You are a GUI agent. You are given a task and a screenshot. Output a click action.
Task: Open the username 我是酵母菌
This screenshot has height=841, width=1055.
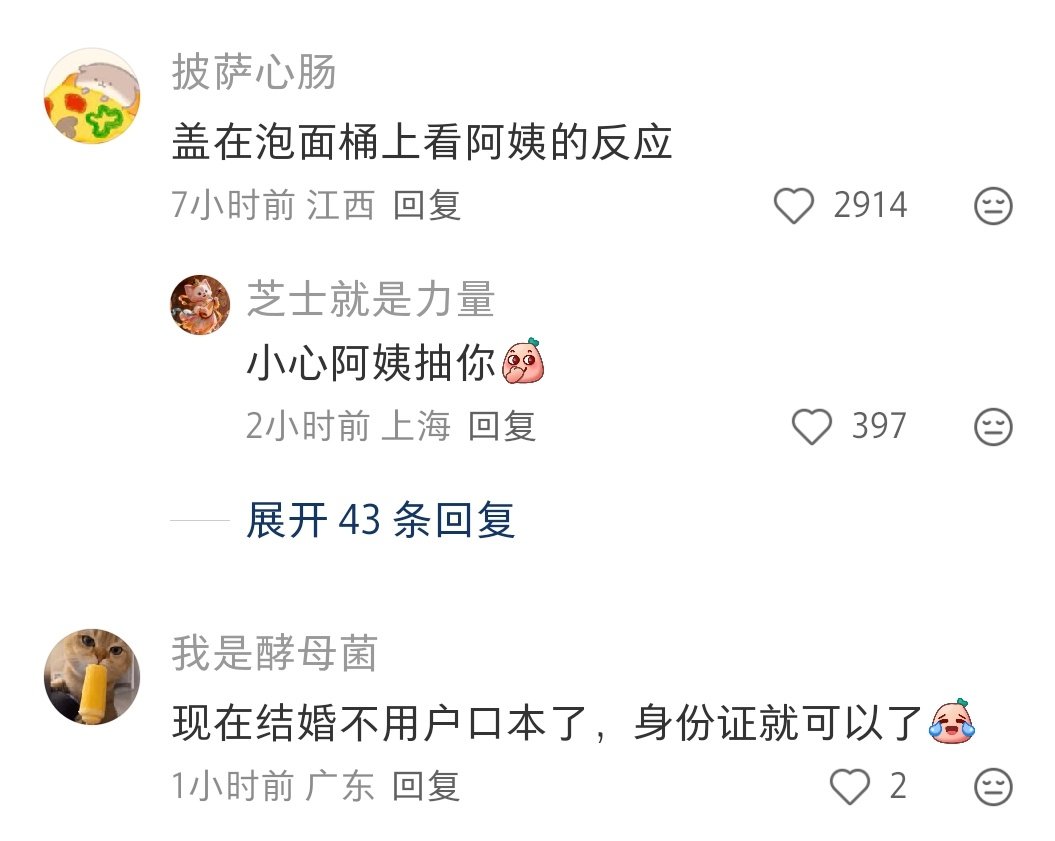pos(275,653)
